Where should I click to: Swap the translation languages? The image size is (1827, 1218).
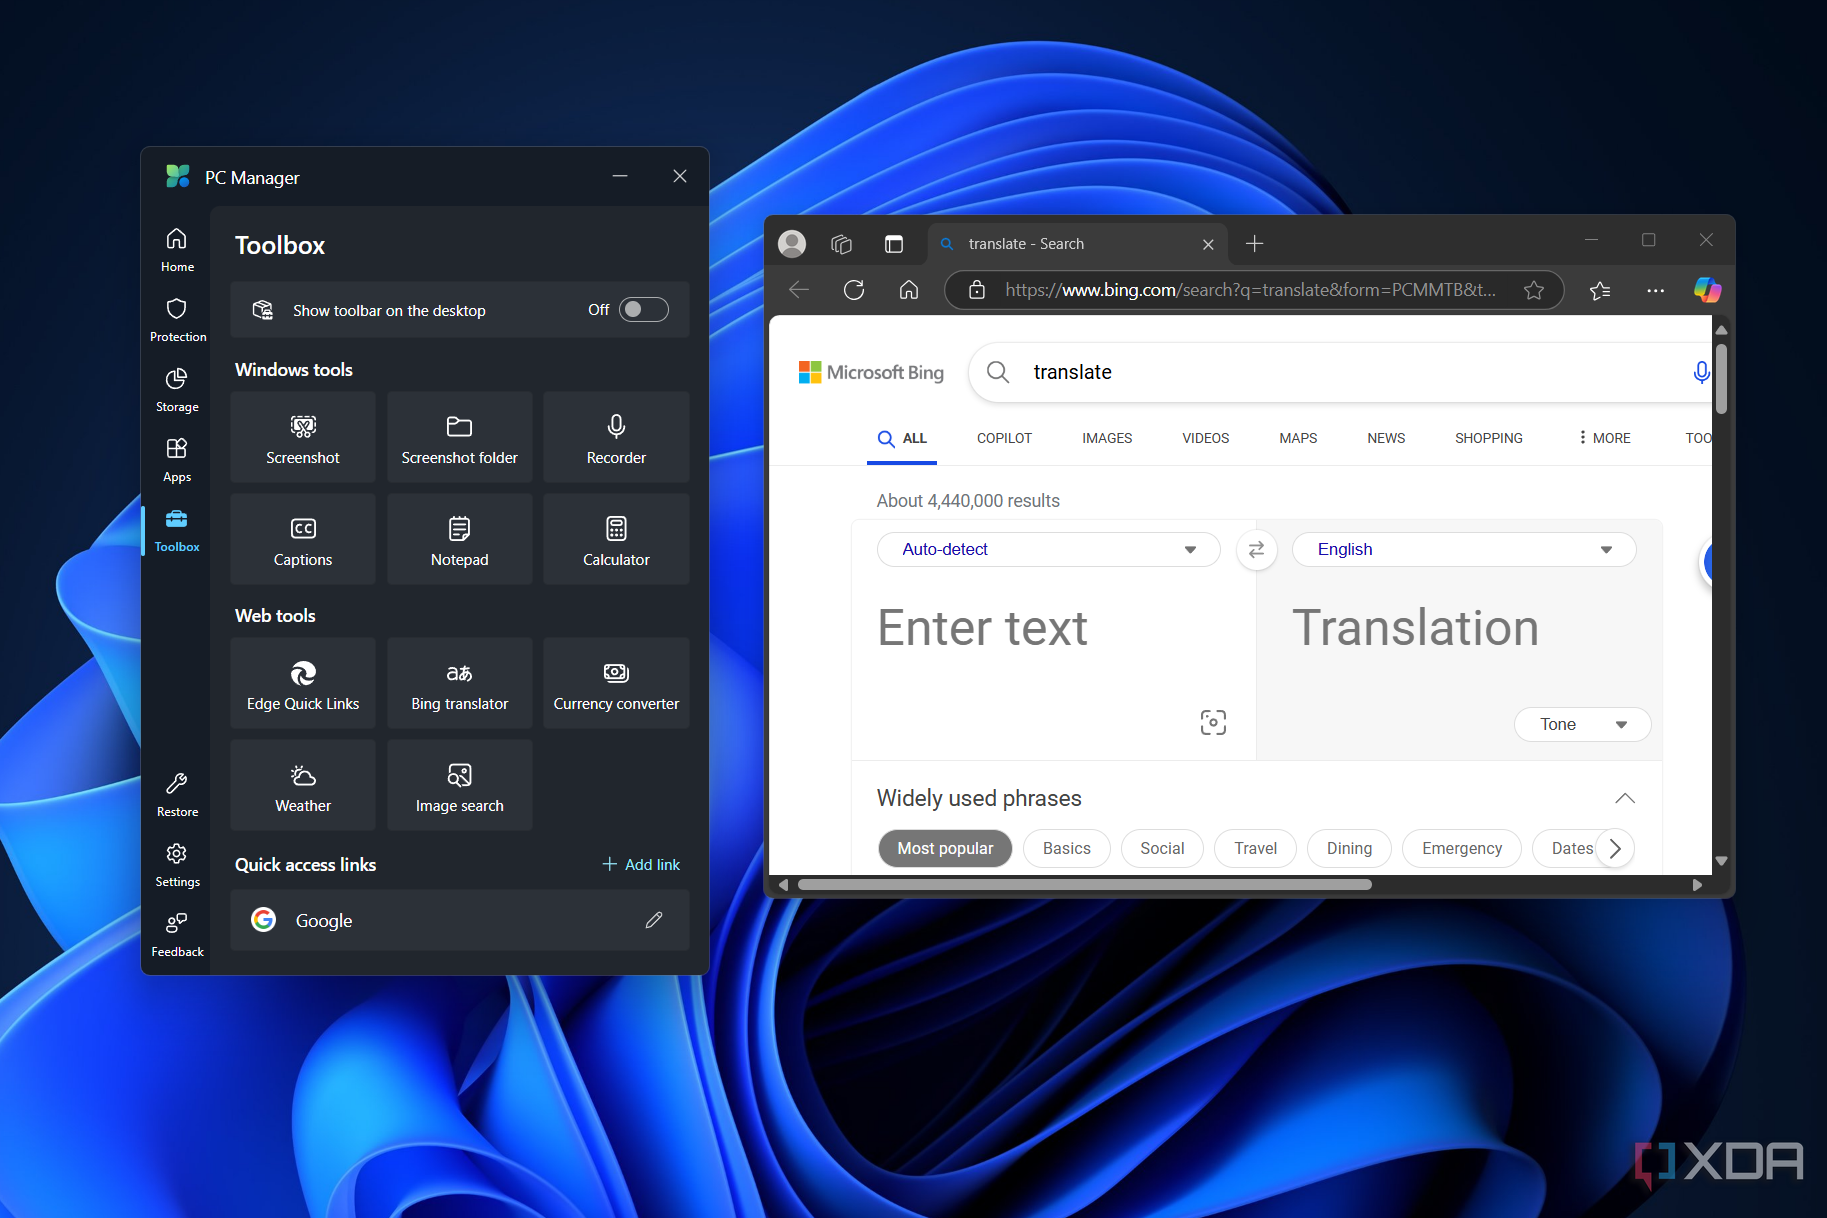(1257, 549)
